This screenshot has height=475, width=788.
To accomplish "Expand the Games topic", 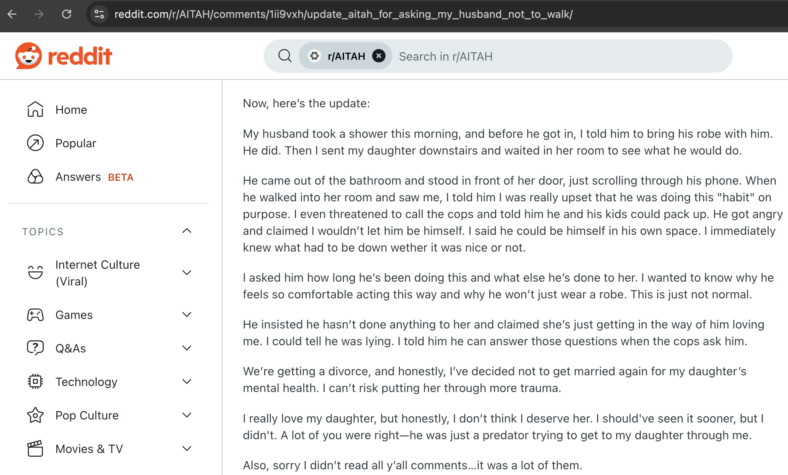I will [186, 315].
